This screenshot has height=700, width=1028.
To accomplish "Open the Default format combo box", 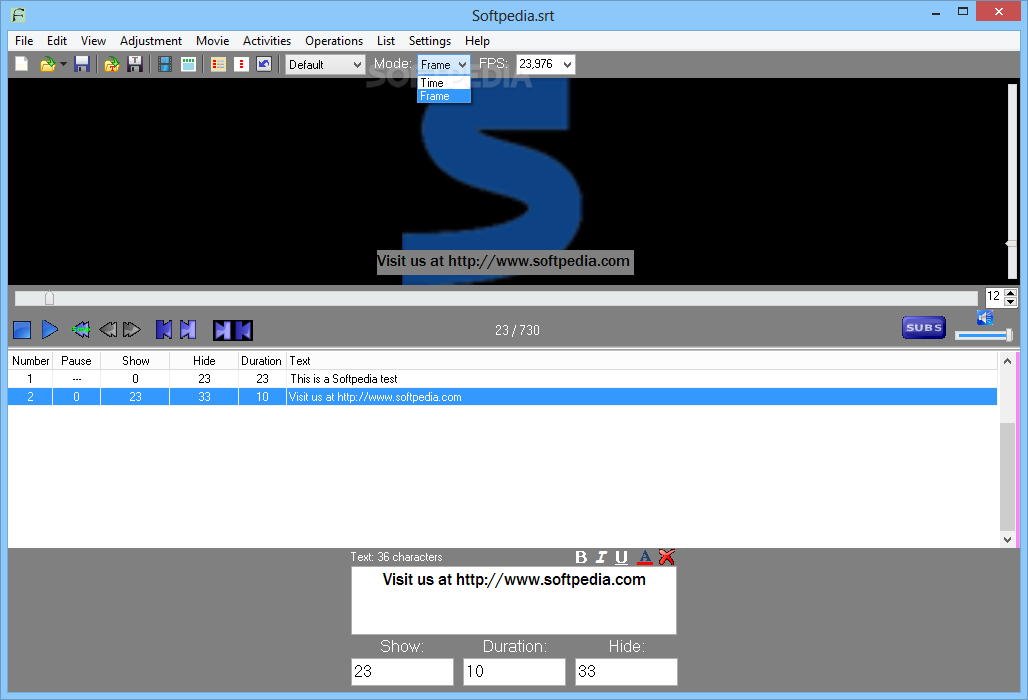I will 325,64.
